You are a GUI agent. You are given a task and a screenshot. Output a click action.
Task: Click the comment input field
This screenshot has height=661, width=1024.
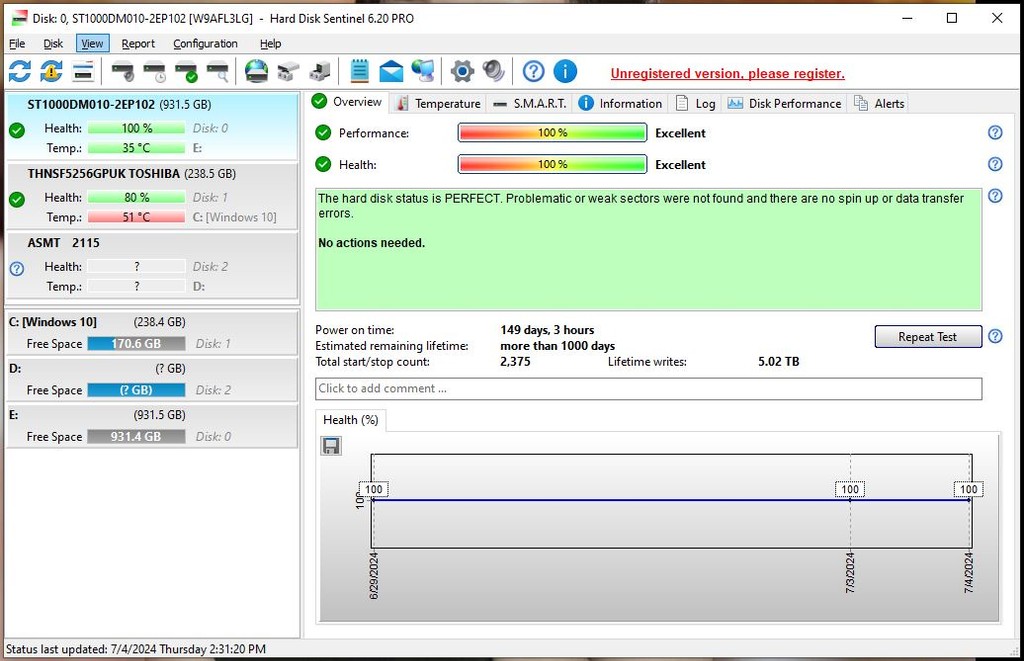click(648, 389)
